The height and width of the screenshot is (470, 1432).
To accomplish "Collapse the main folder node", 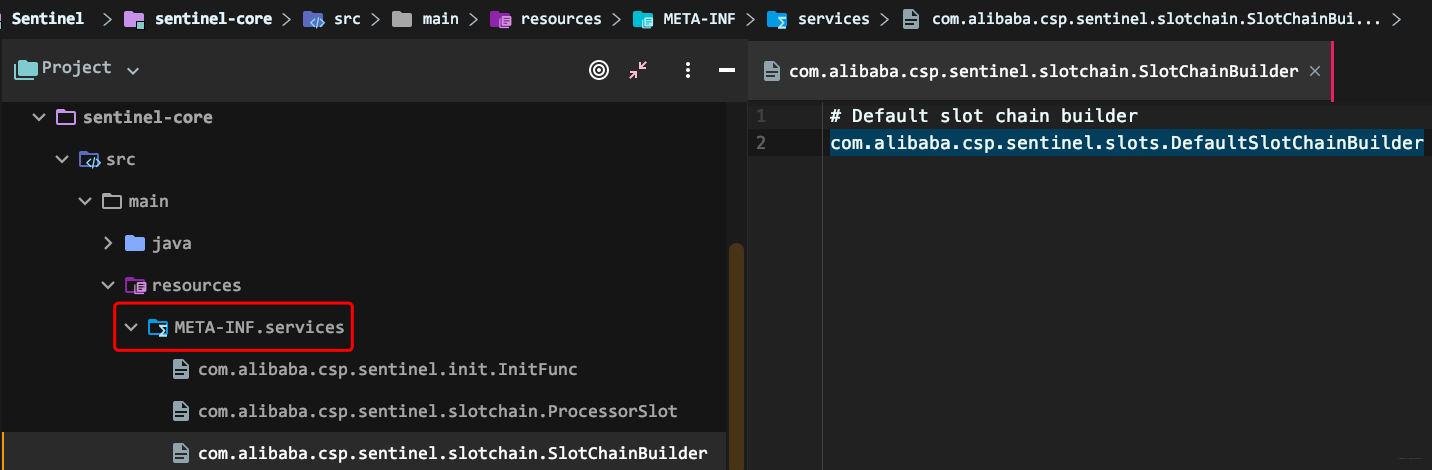I will coord(85,201).
